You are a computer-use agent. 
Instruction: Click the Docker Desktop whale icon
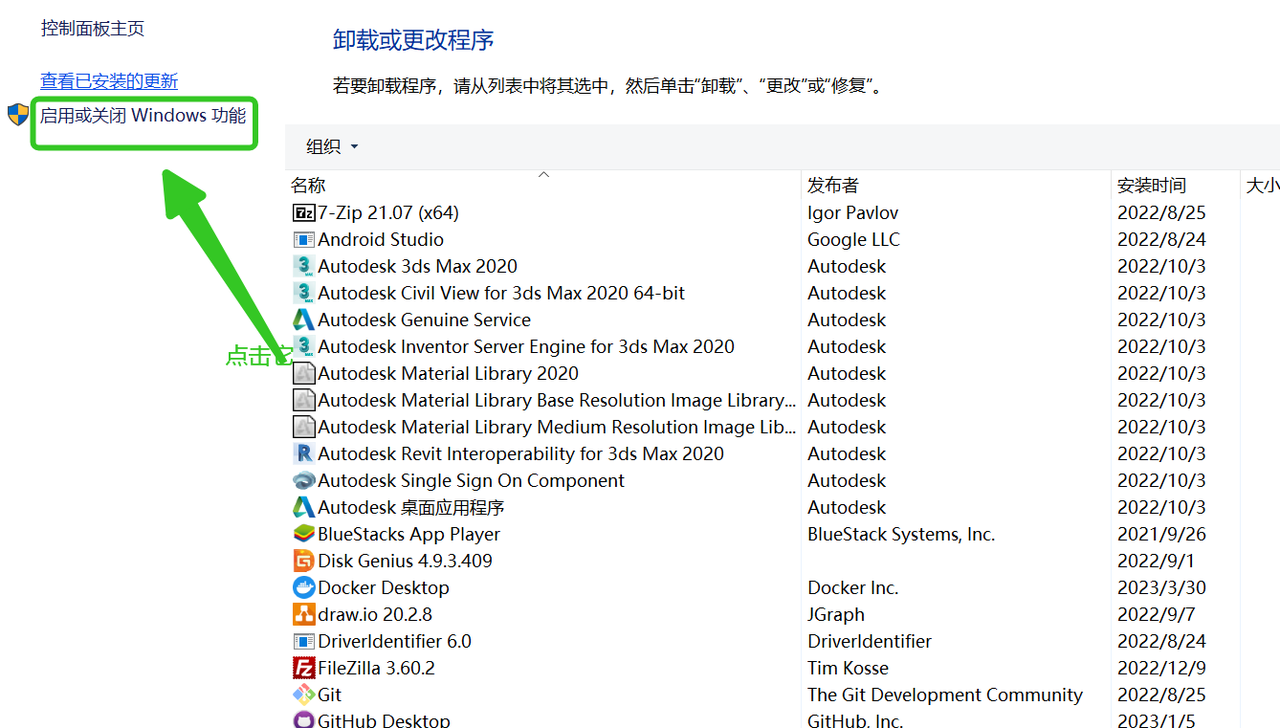coord(304,588)
